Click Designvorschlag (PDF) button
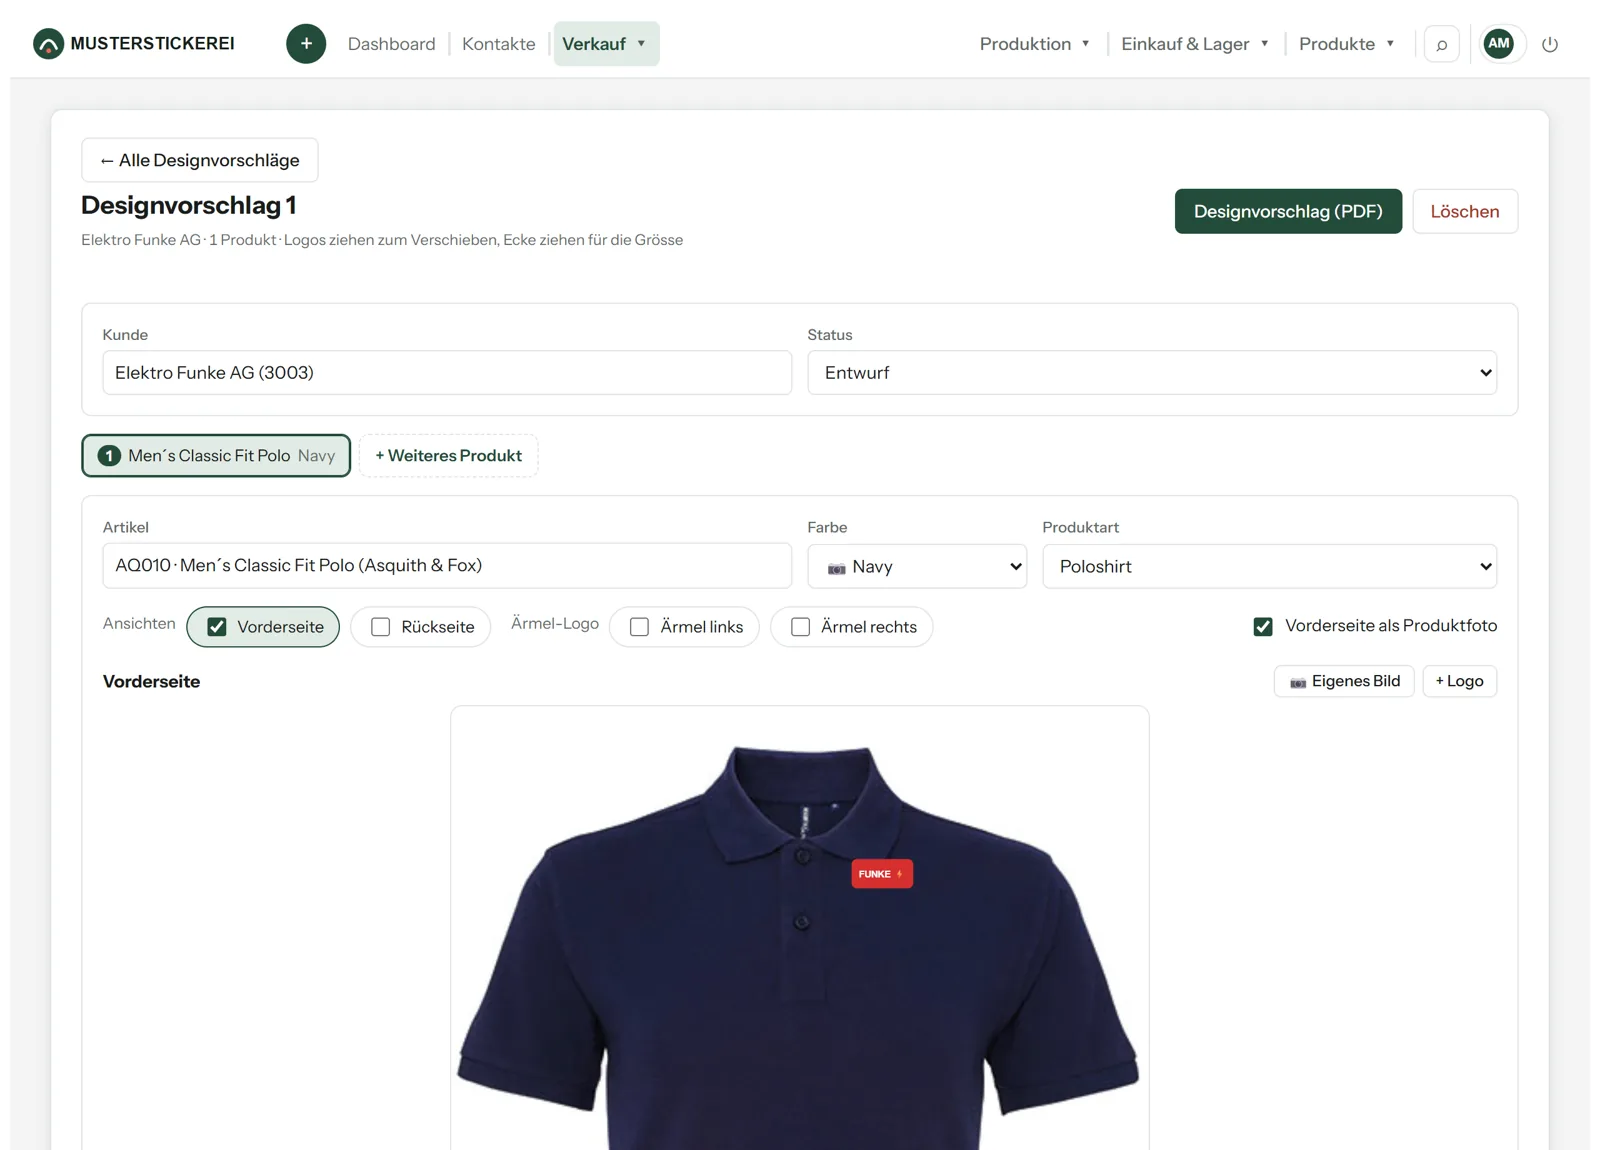This screenshot has height=1150, width=1600. point(1288,211)
